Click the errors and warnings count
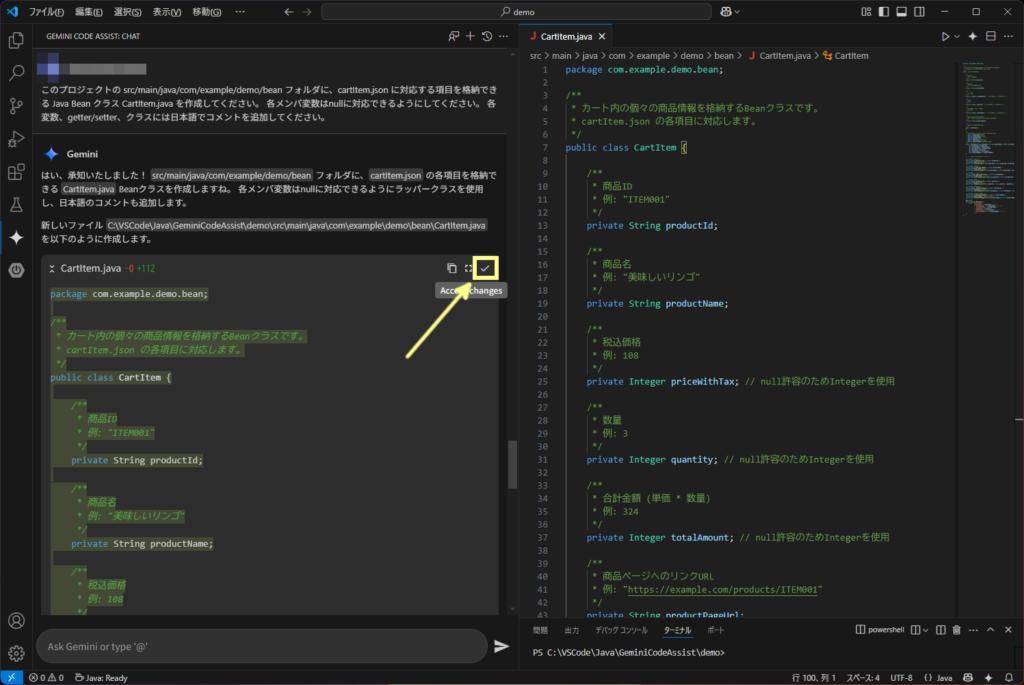 pyautogui.click(x=46, y=678)
